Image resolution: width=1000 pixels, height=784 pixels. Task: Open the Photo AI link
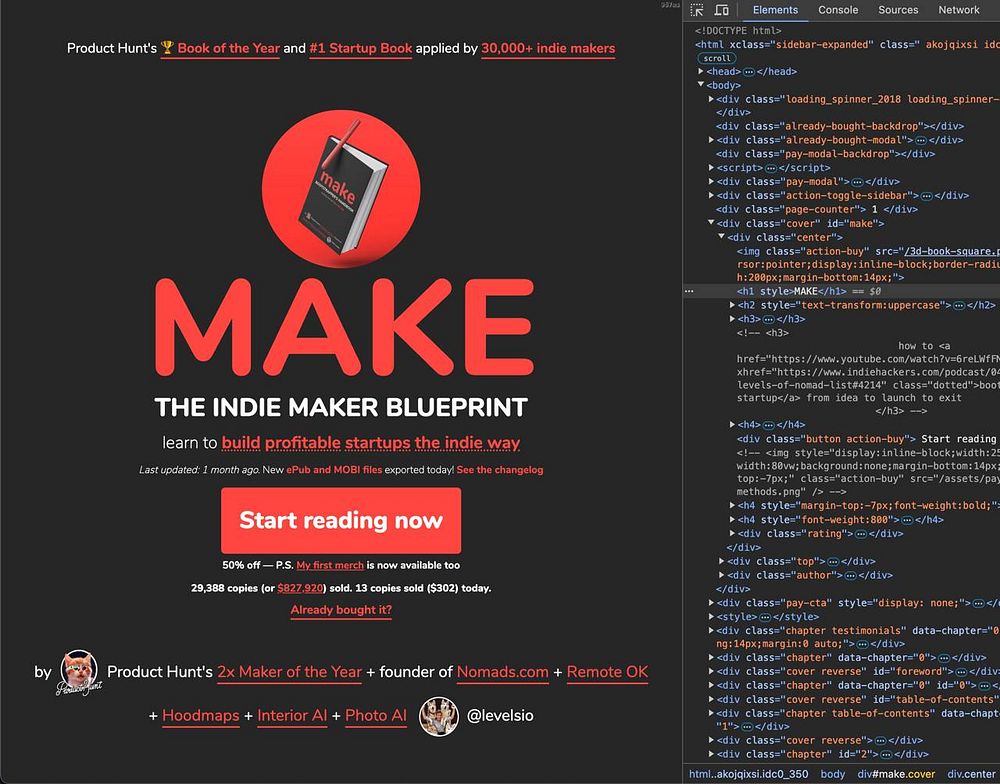pyautogui.click(x=376, y=716)
